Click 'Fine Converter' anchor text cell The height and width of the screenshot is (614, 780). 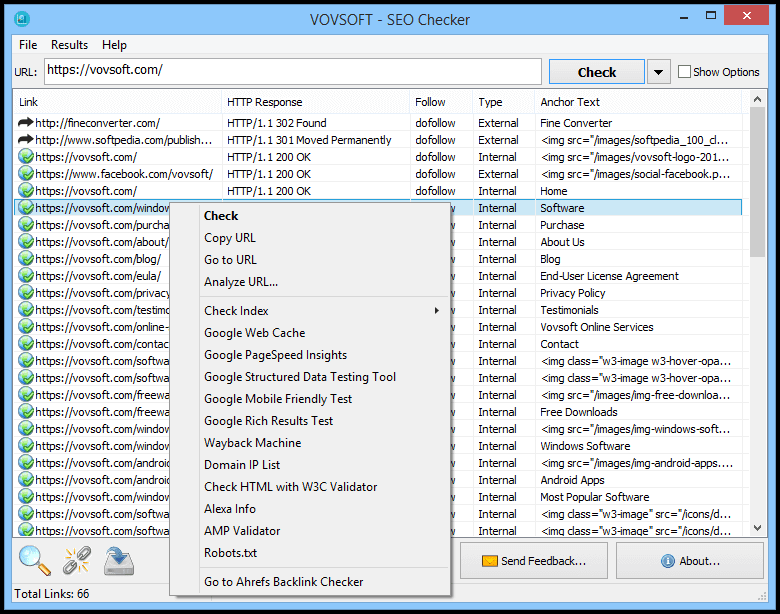[x=576, y=123]
